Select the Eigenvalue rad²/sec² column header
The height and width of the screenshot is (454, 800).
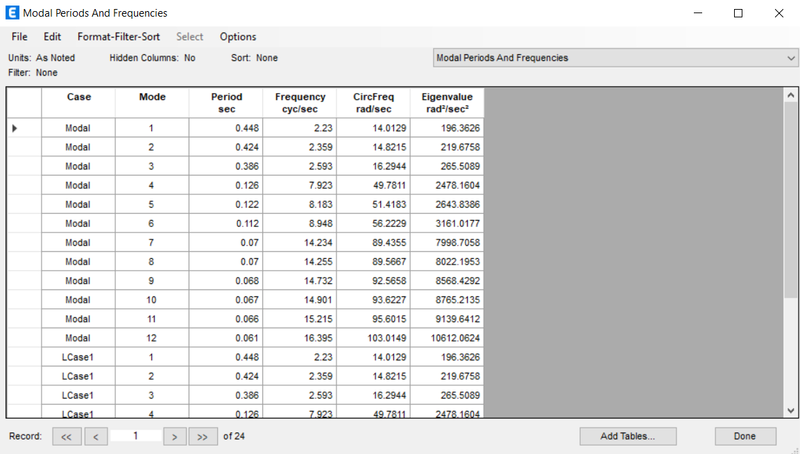[x=447, y=103]
